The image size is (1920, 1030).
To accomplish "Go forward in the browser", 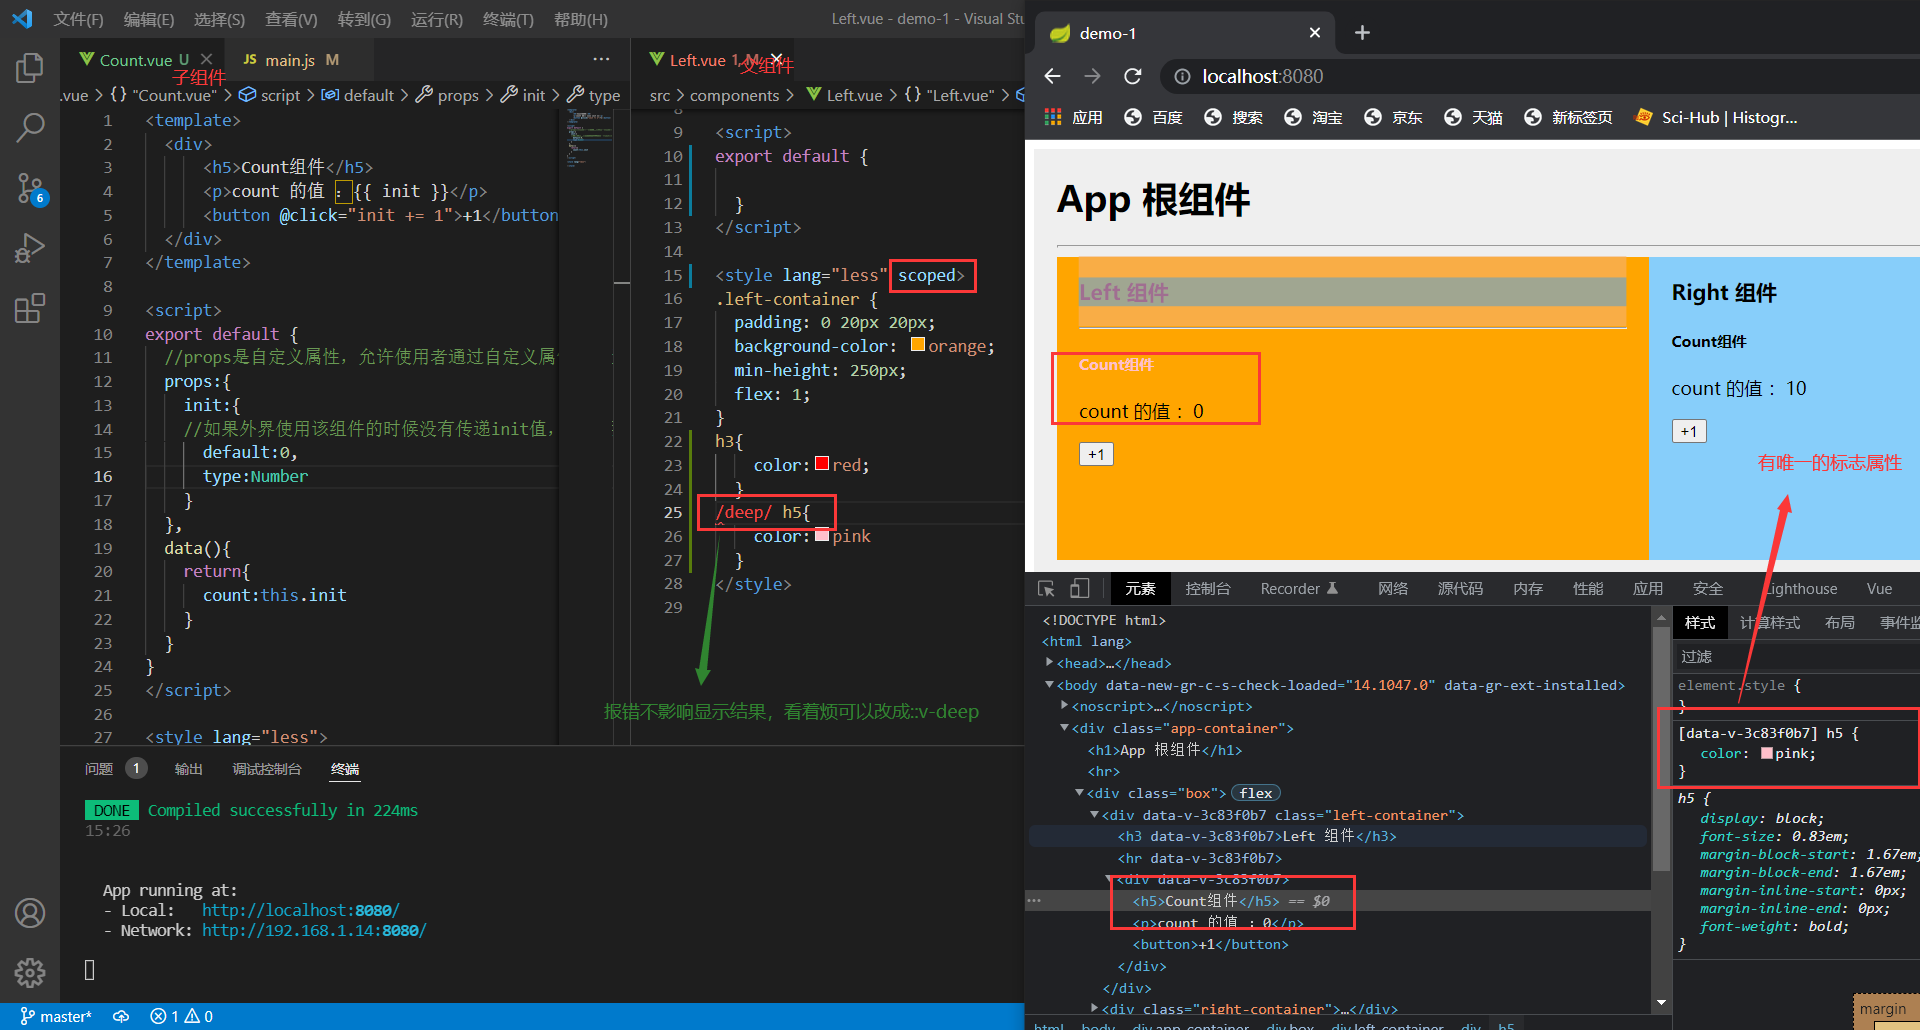I will pos(1092,76).
